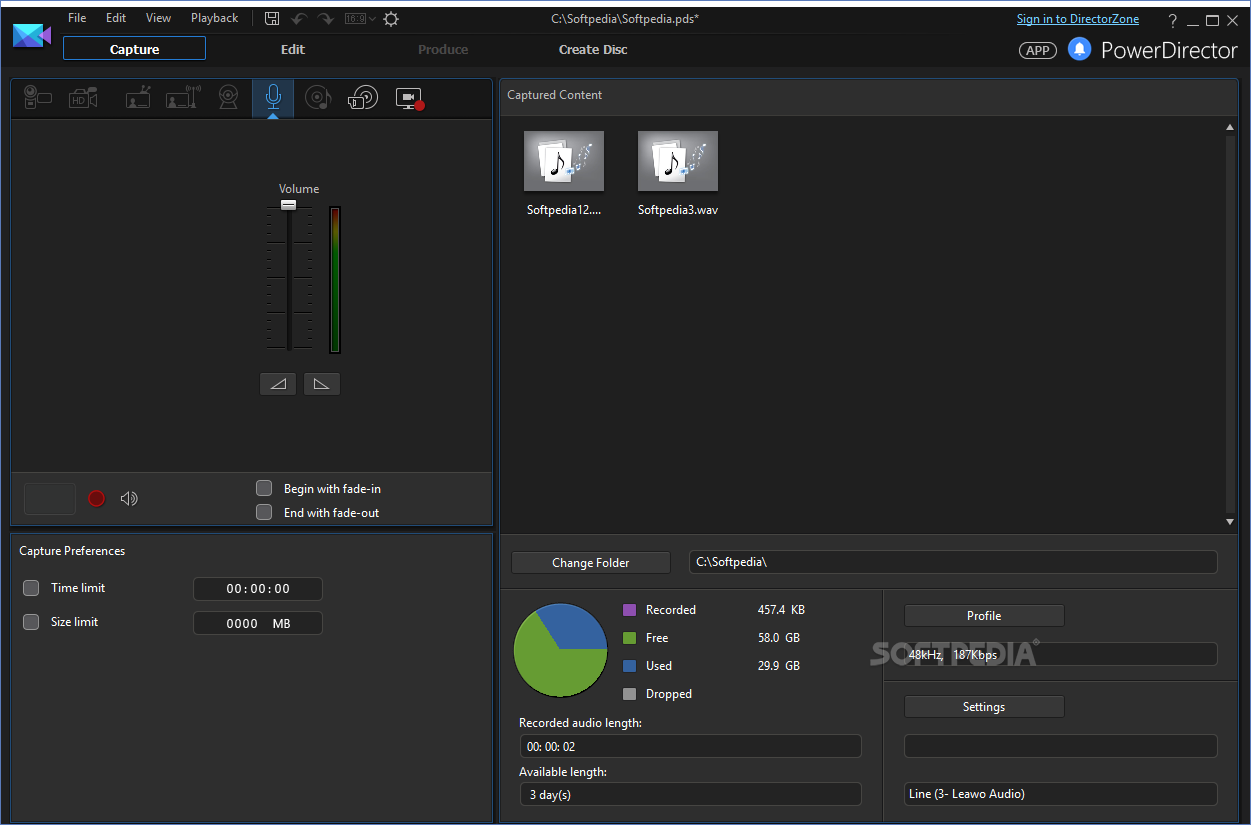
Task: Switch to the Produce tab
Action: [x=443, y=49]
